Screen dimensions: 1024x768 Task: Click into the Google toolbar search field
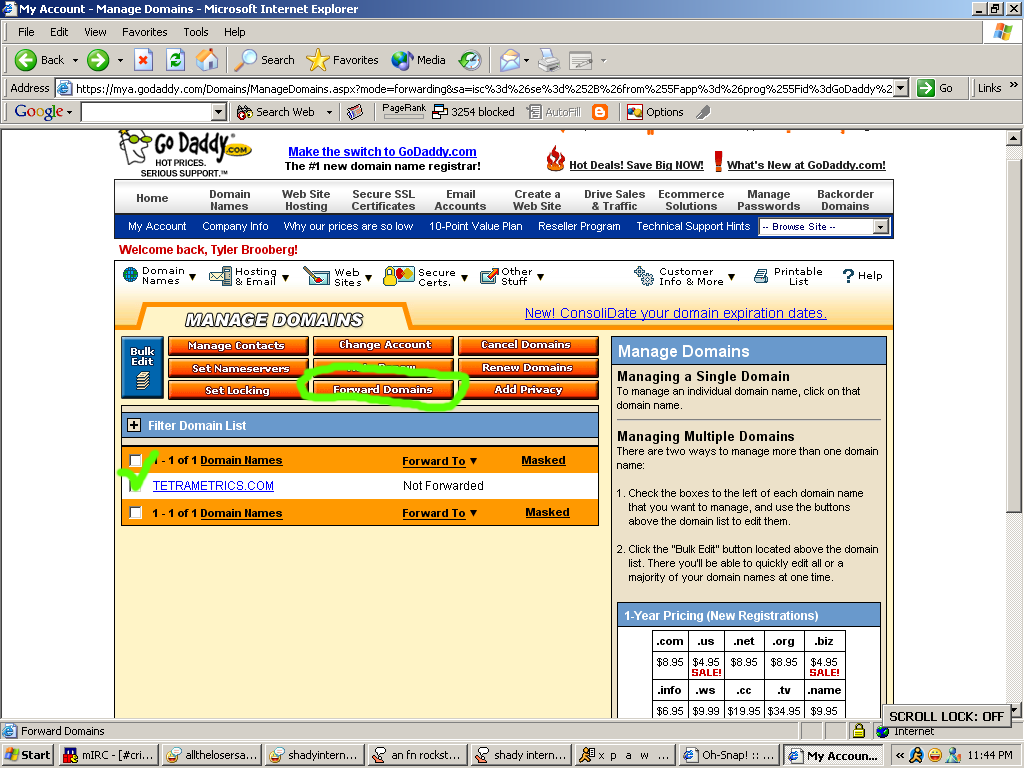(147, 112)
